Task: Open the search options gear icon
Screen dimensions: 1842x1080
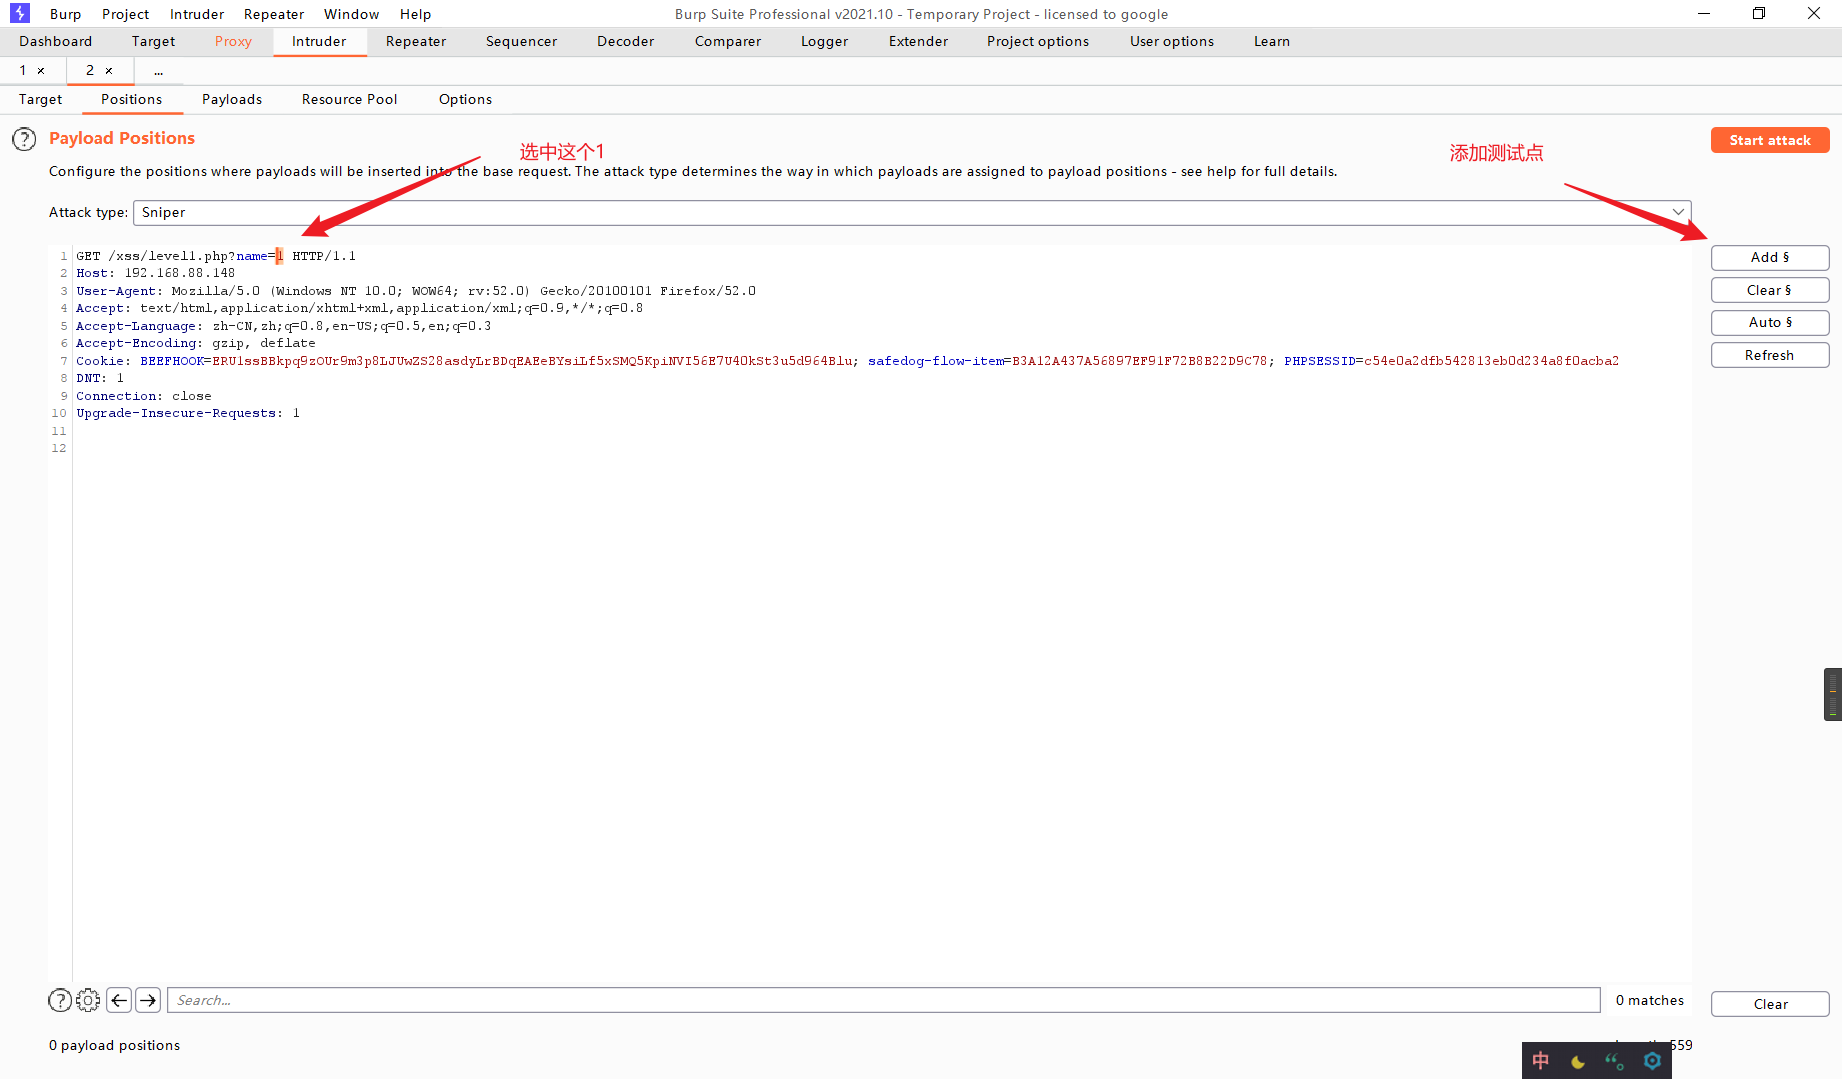Action: [x=88, y=1000]
